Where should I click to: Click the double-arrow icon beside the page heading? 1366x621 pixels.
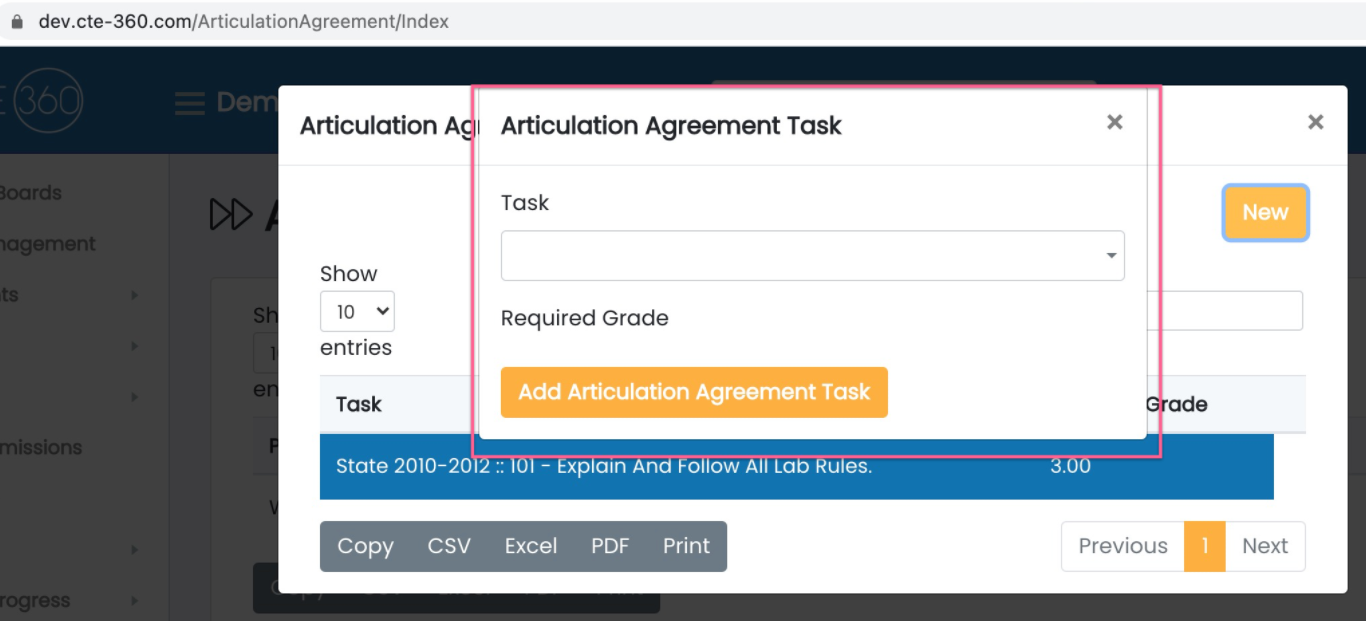[231, 214]
